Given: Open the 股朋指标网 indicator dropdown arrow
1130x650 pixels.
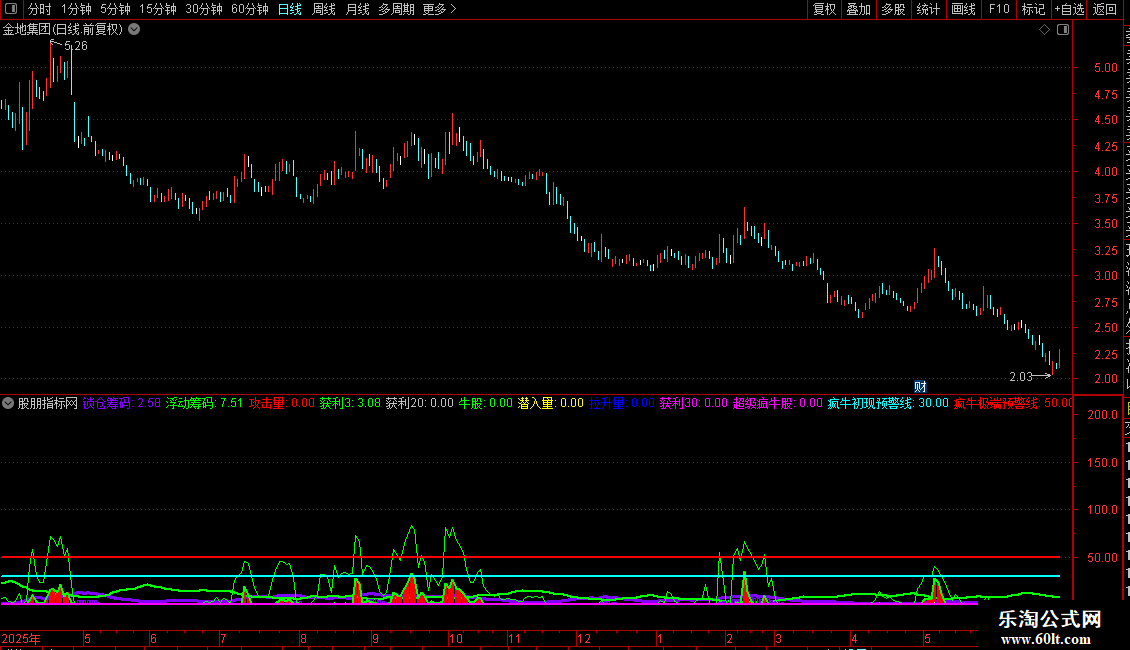Looking at the screenshot, I should pos(8,404).
